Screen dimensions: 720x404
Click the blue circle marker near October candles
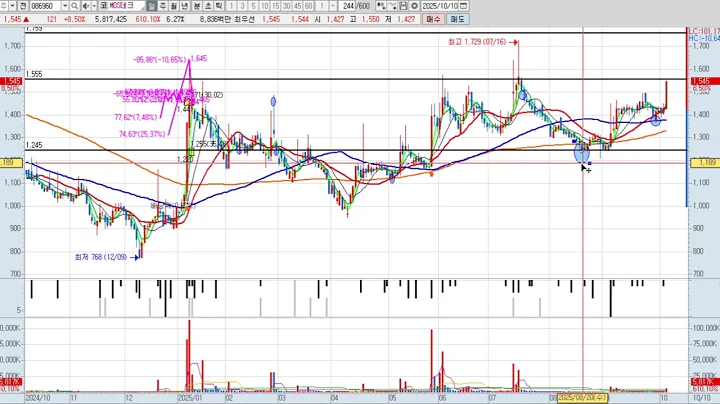coord(656,121)
